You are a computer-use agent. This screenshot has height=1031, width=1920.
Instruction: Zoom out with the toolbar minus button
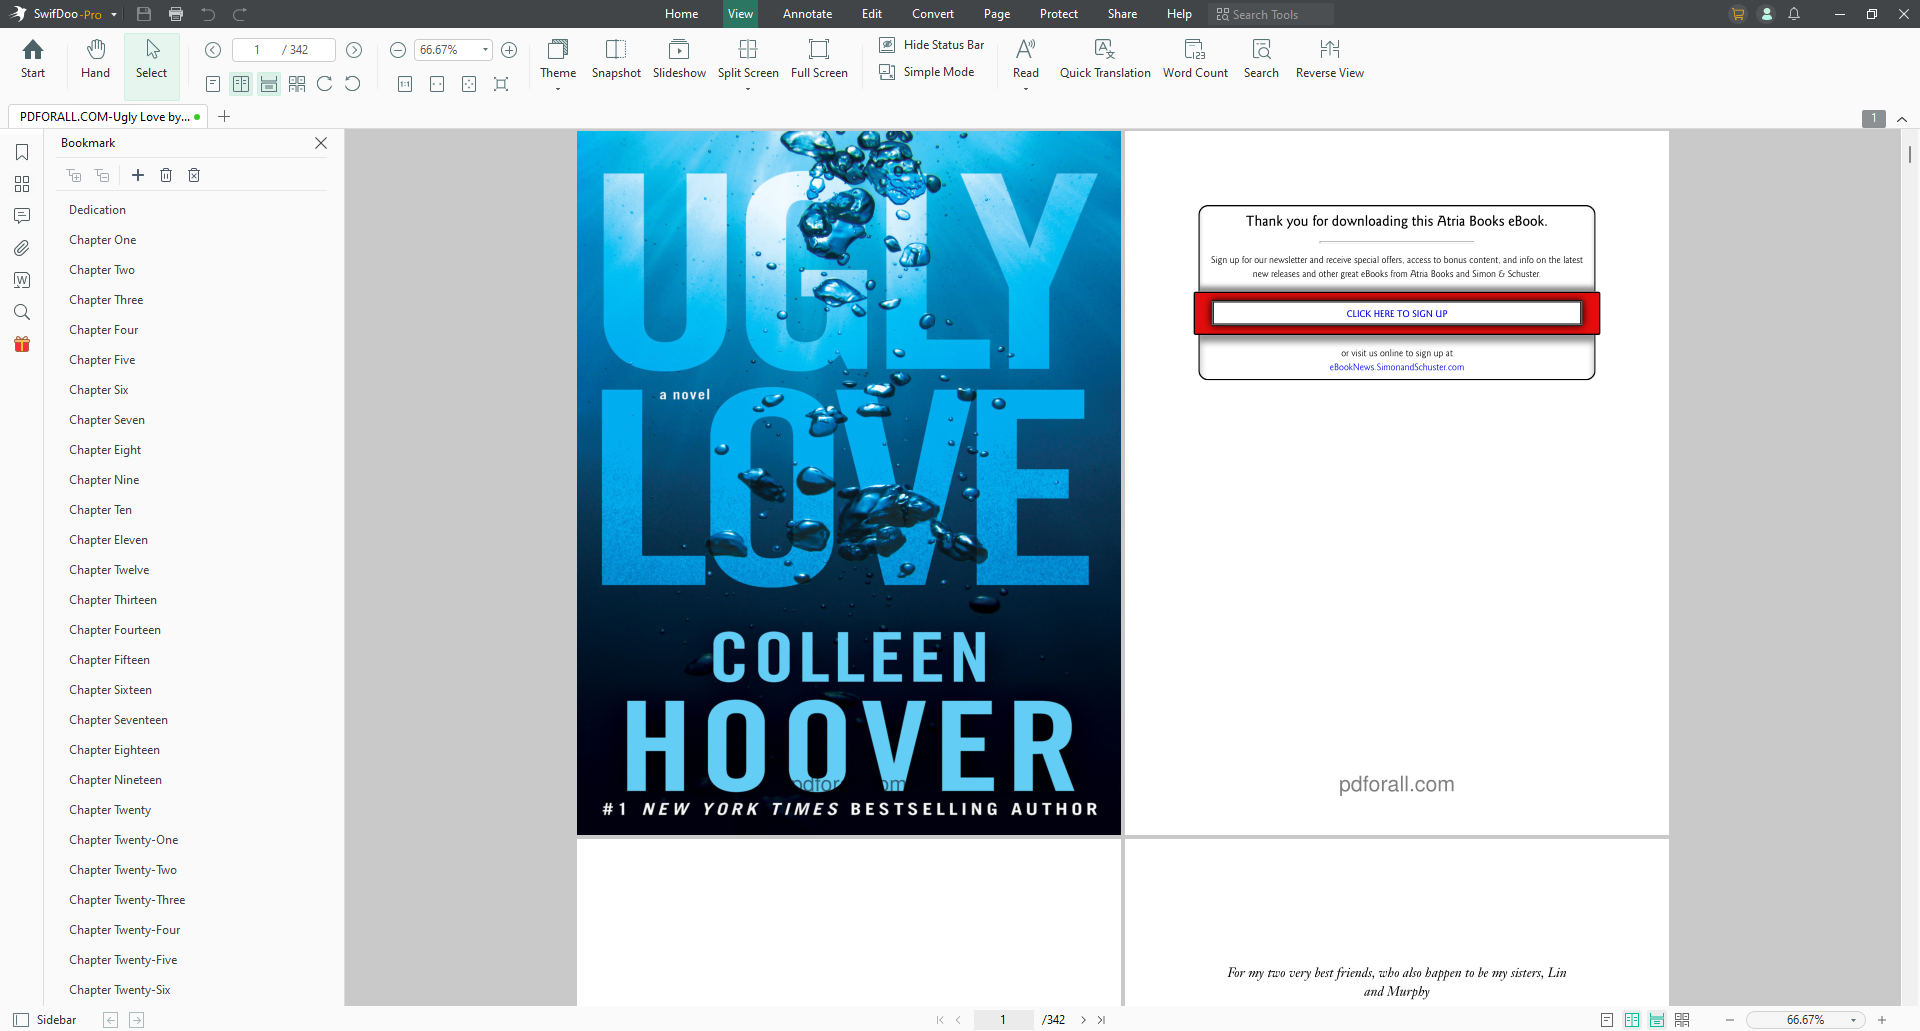point(398,50)
